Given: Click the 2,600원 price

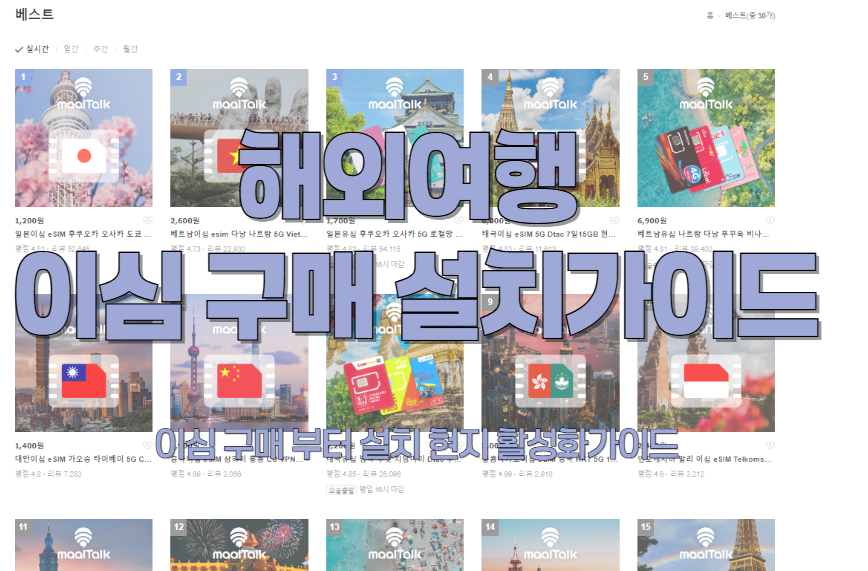Looking at the screenshot, I should [185, 220].
